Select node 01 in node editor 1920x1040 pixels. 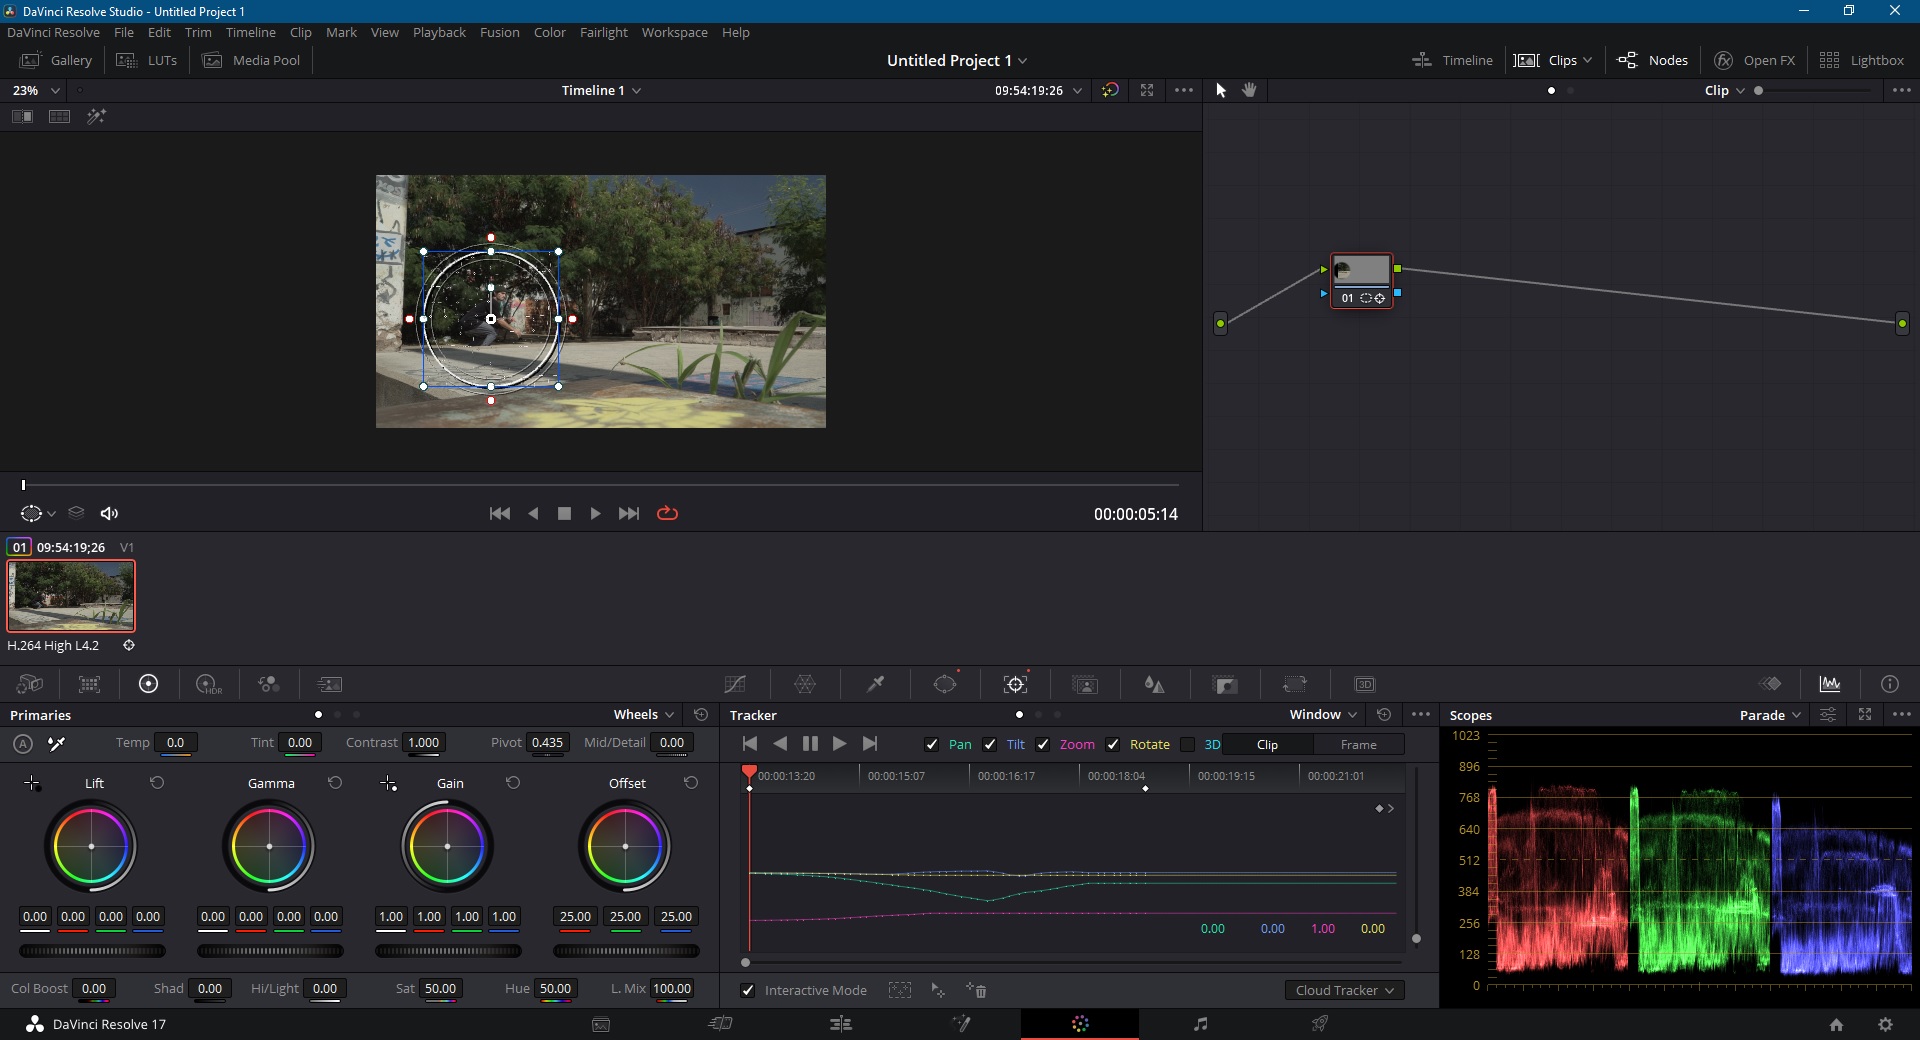tap(1361, 281)
